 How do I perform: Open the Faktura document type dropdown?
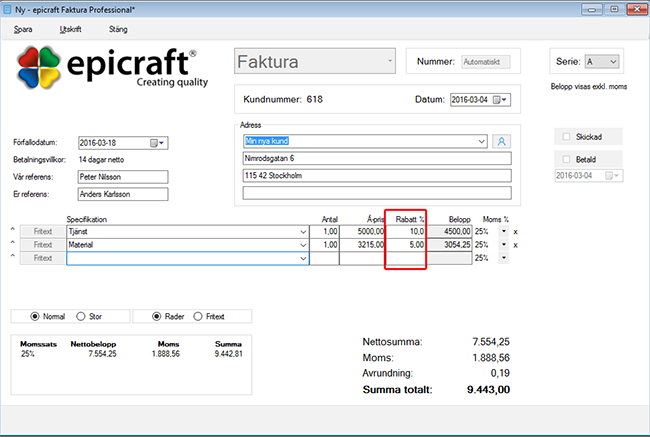pyautogui.click(x=315, y=61)
